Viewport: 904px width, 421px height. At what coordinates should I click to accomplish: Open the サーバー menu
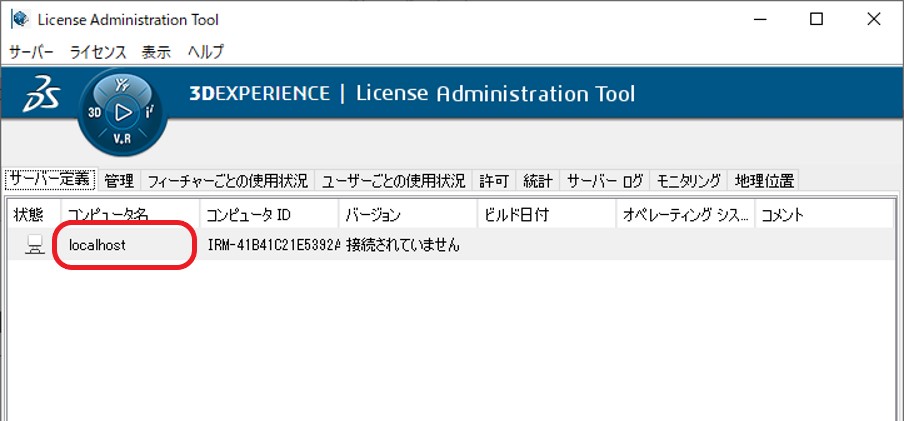[x=32, y=52]
